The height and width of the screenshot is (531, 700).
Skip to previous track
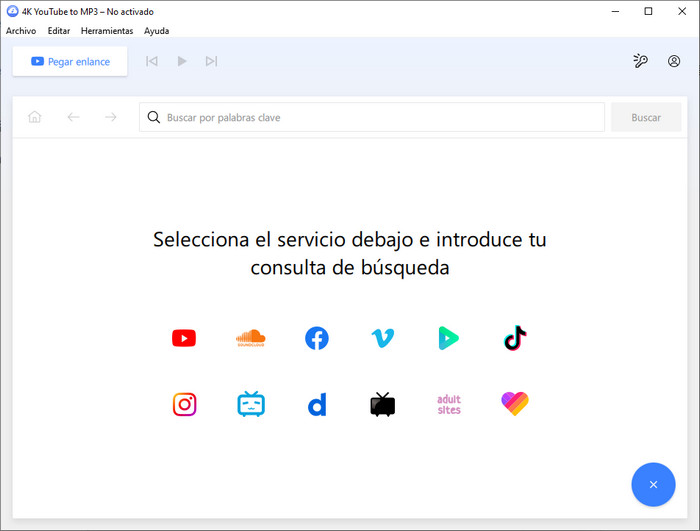pos(152,61)
